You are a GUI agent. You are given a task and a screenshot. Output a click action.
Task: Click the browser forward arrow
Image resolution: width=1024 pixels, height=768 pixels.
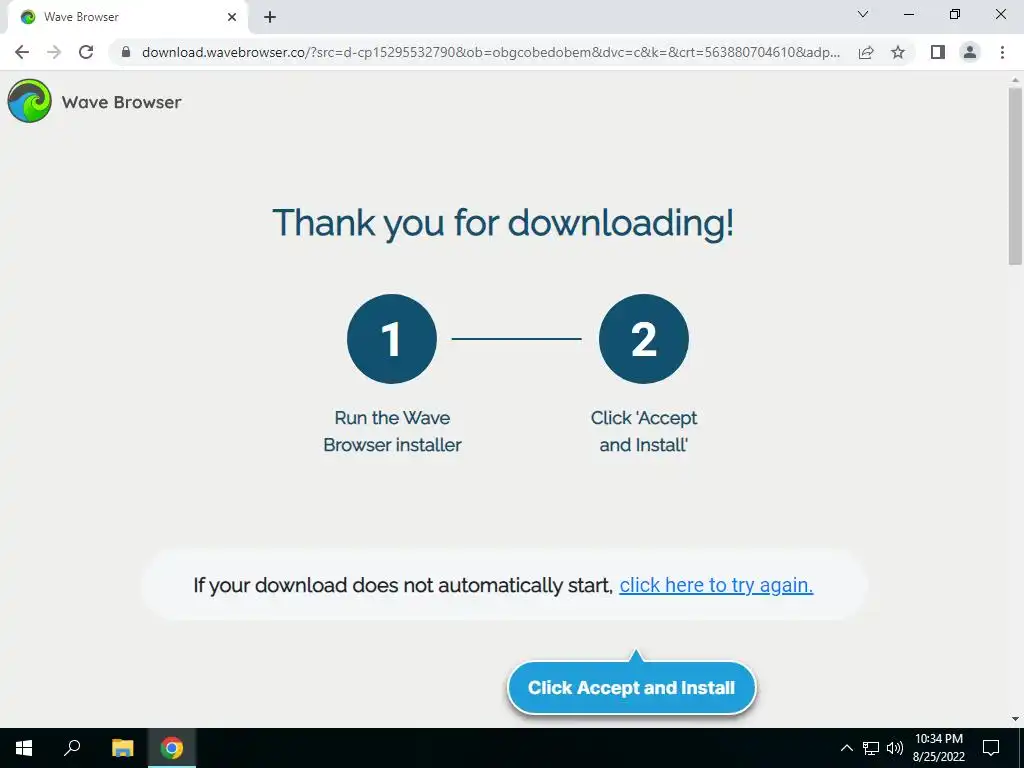pos(54,52)
